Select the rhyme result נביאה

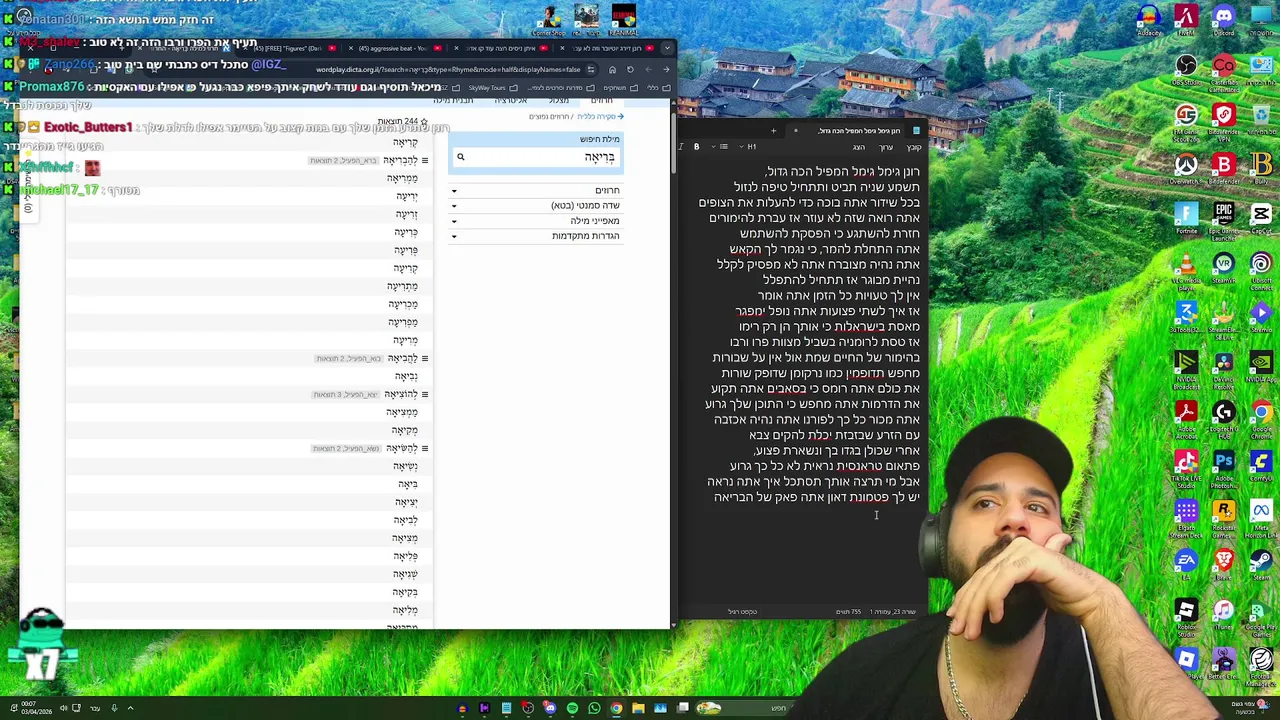tap(406, 376)
